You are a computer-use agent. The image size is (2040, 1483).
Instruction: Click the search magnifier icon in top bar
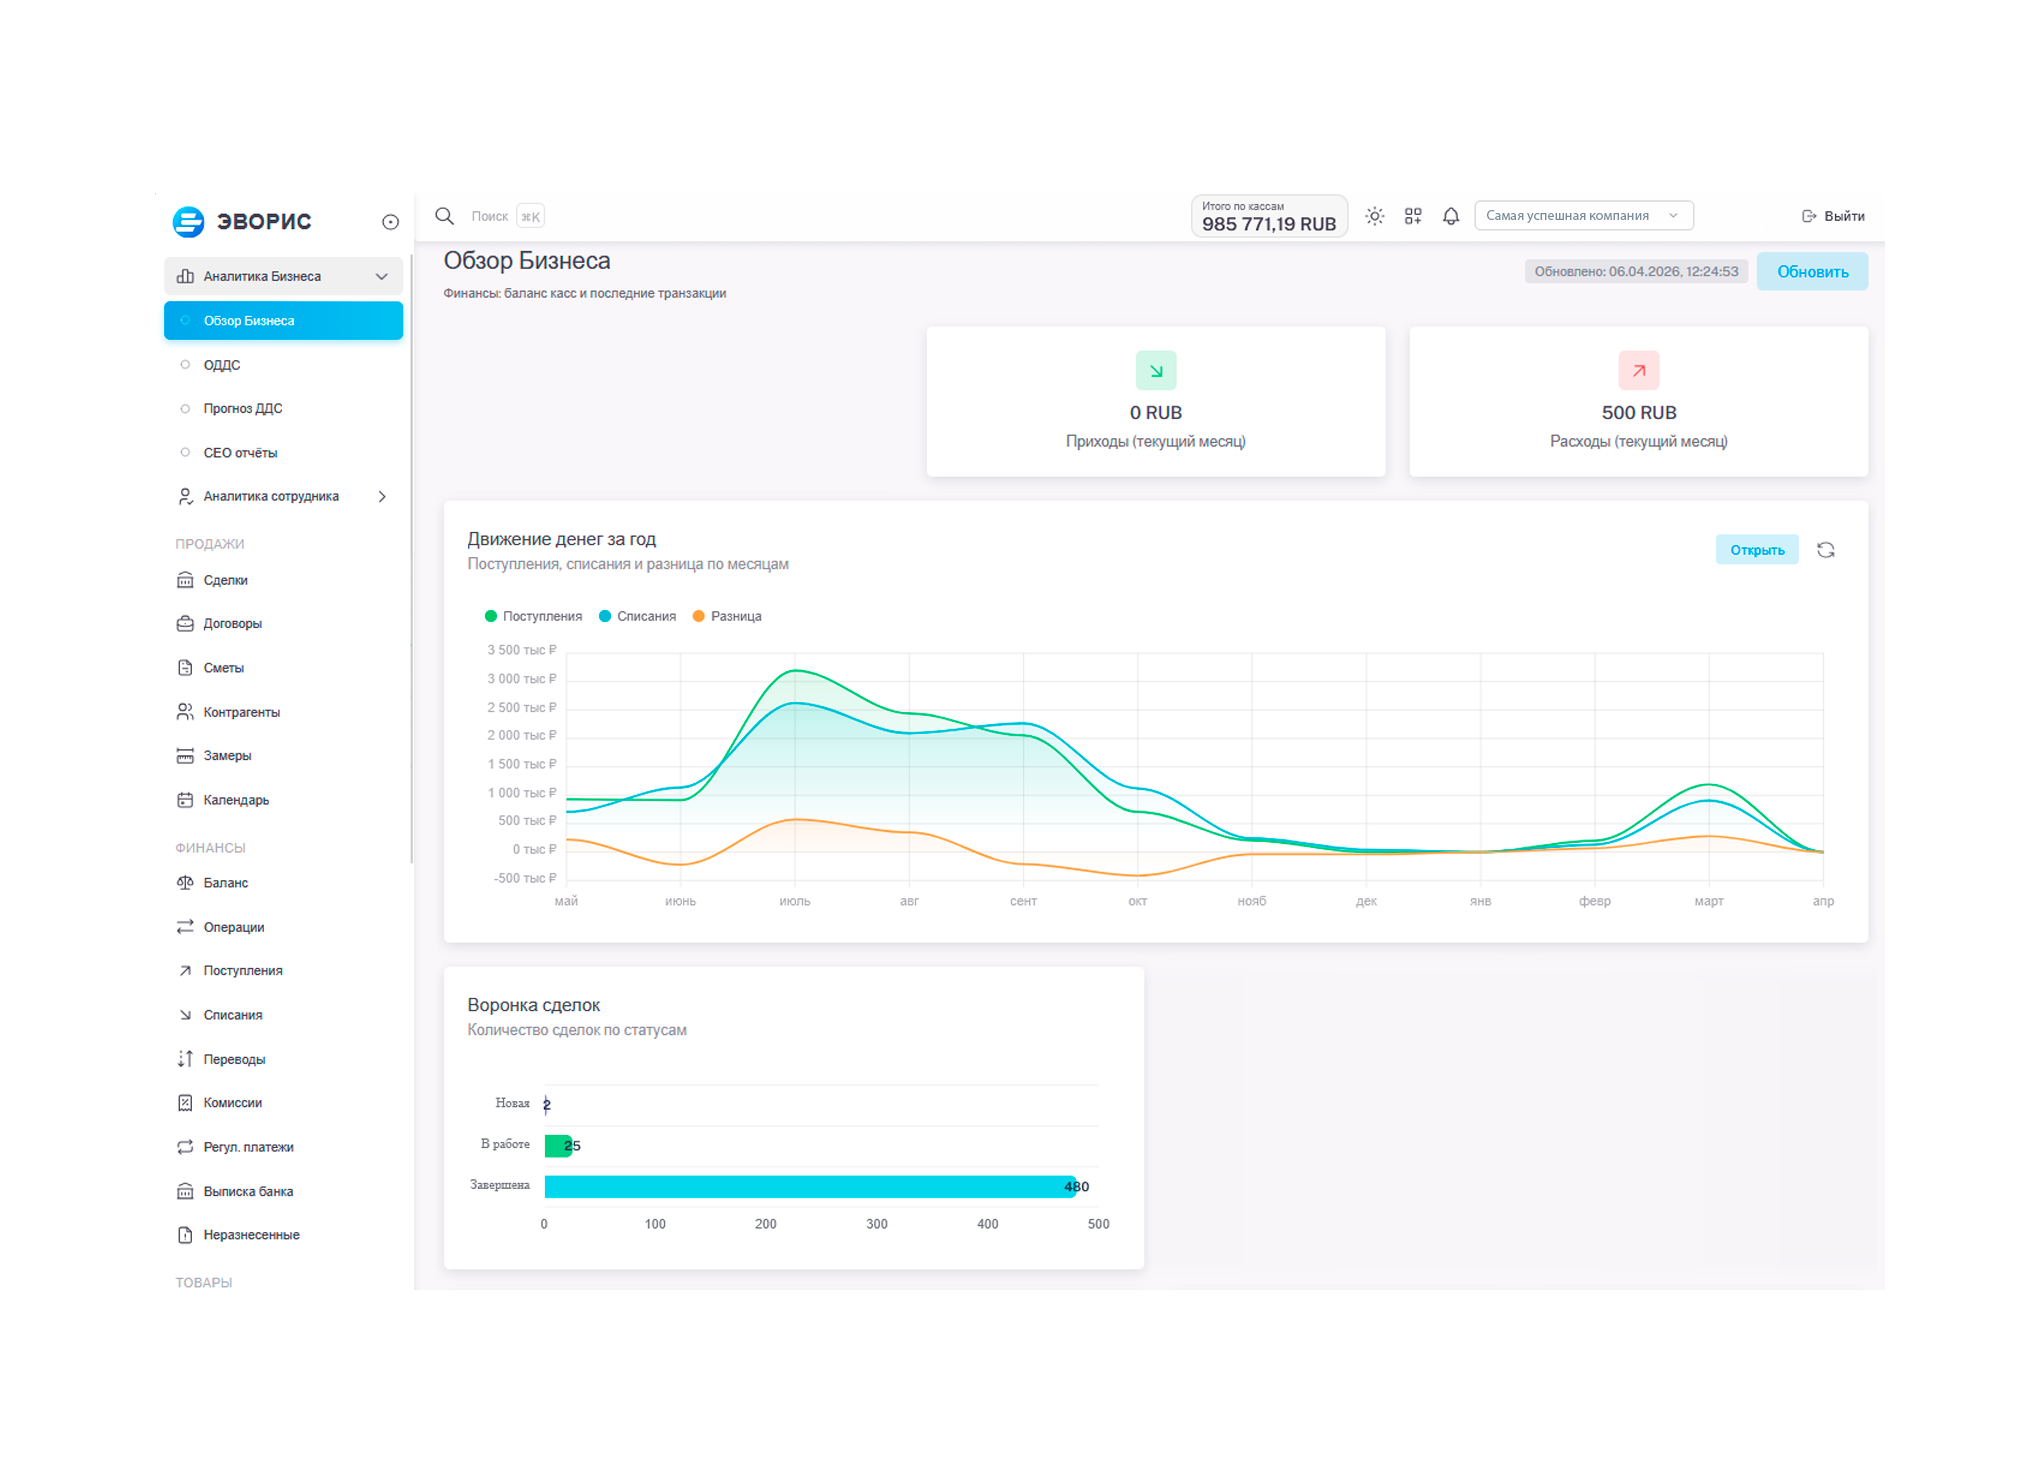446,215
